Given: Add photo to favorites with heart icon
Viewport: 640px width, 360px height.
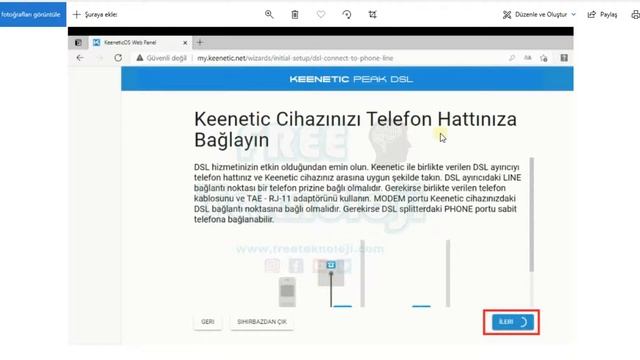Looking at the screenshot, I should tap(321, 14).
